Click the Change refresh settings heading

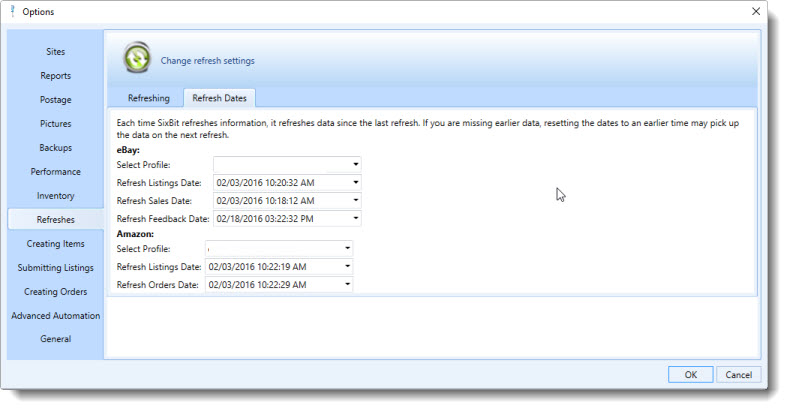pyautogui.click(x=207, y=61)
